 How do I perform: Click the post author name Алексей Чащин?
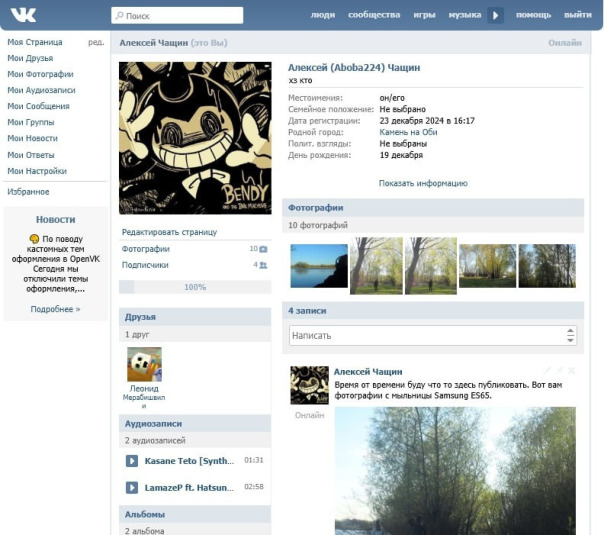point(368,372)
